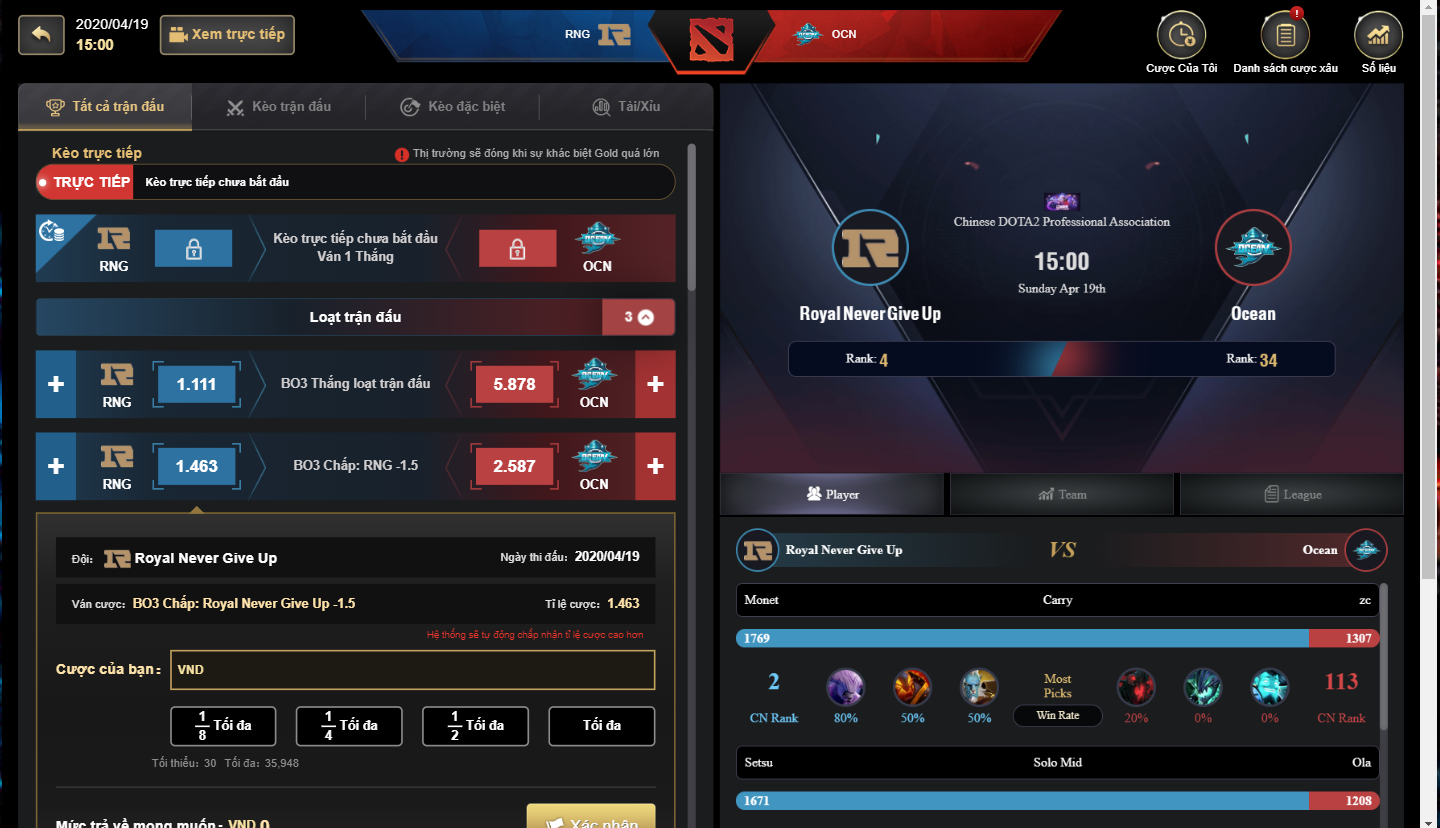Choose the 1/2 Tối đa stake button
Image resolution: width=1440 pixels, height=828 pixels.
click(476, 726)
